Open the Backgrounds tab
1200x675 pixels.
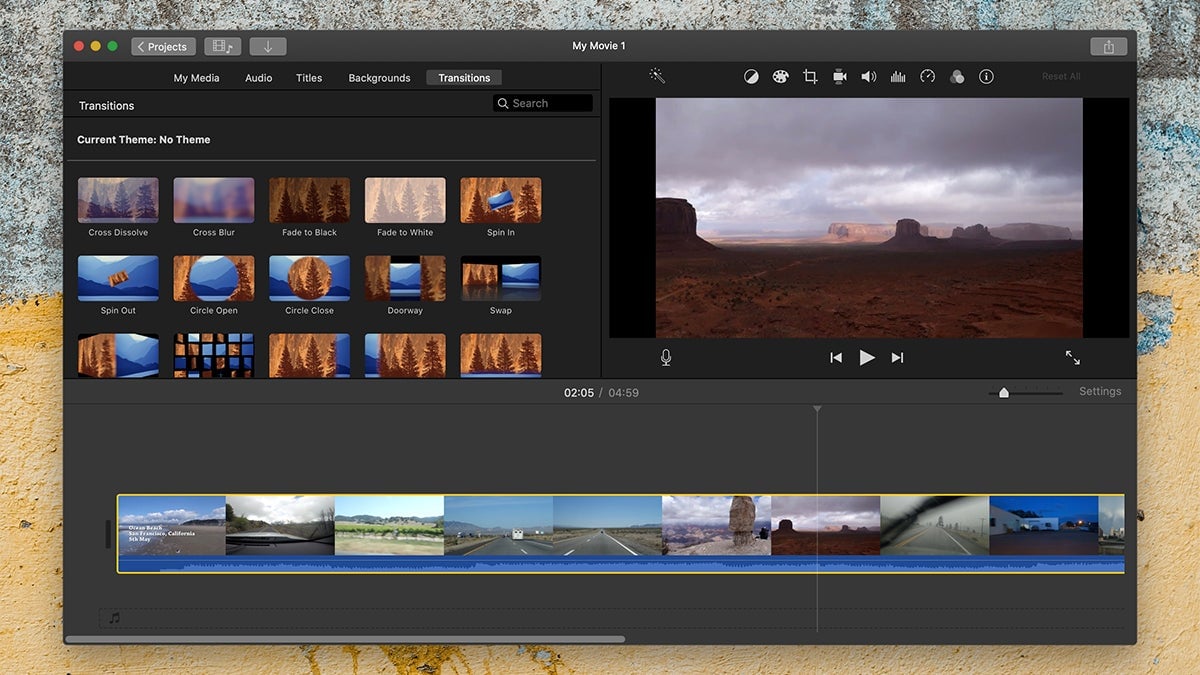pos(379,78)
